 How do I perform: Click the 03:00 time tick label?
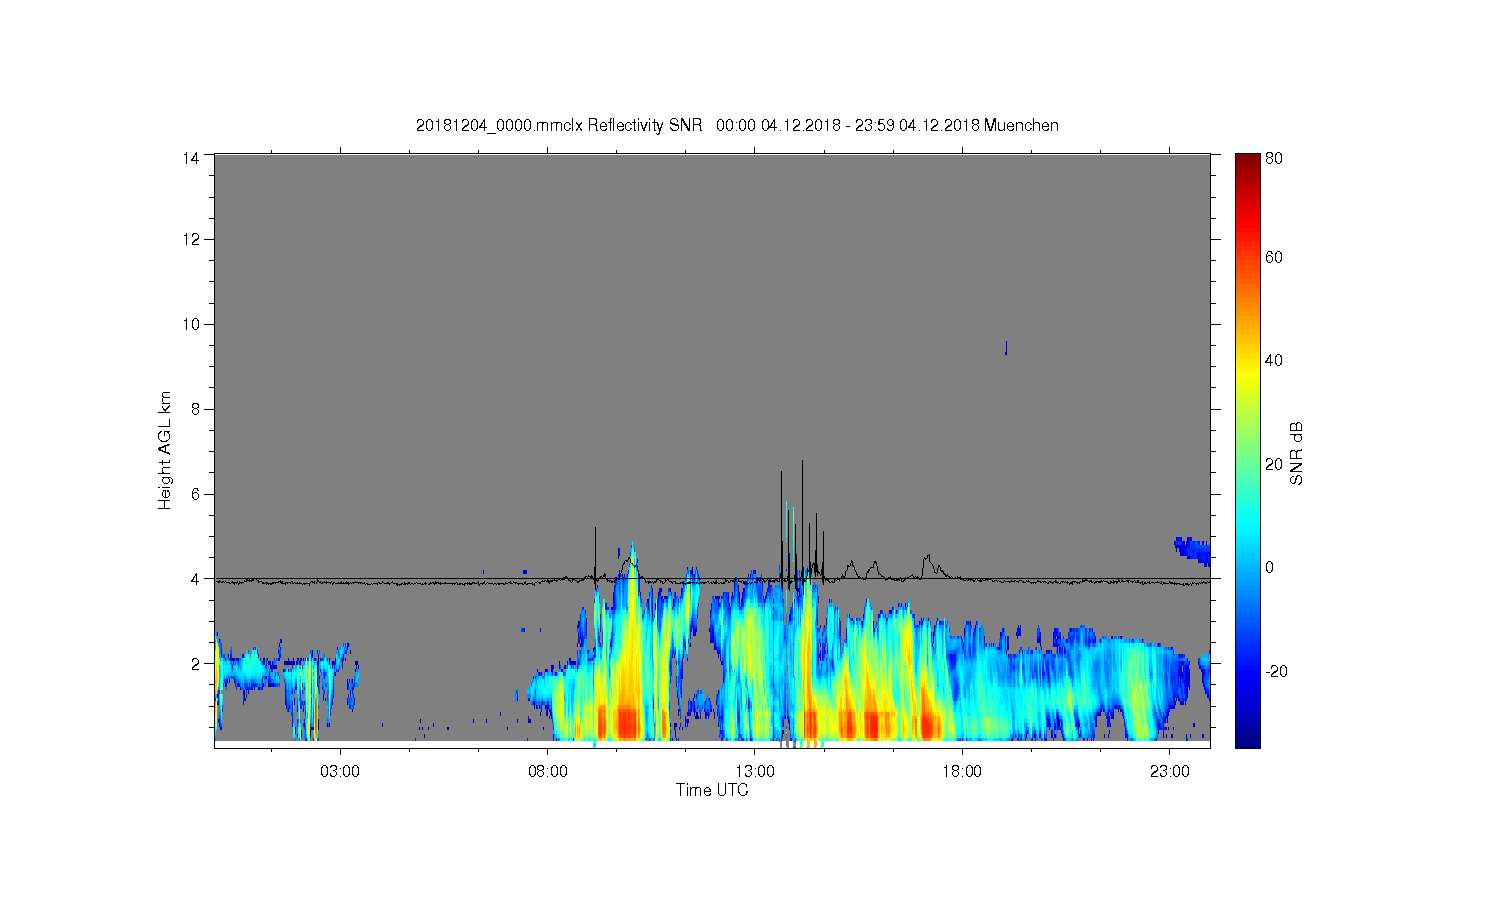tap(340, 771)
